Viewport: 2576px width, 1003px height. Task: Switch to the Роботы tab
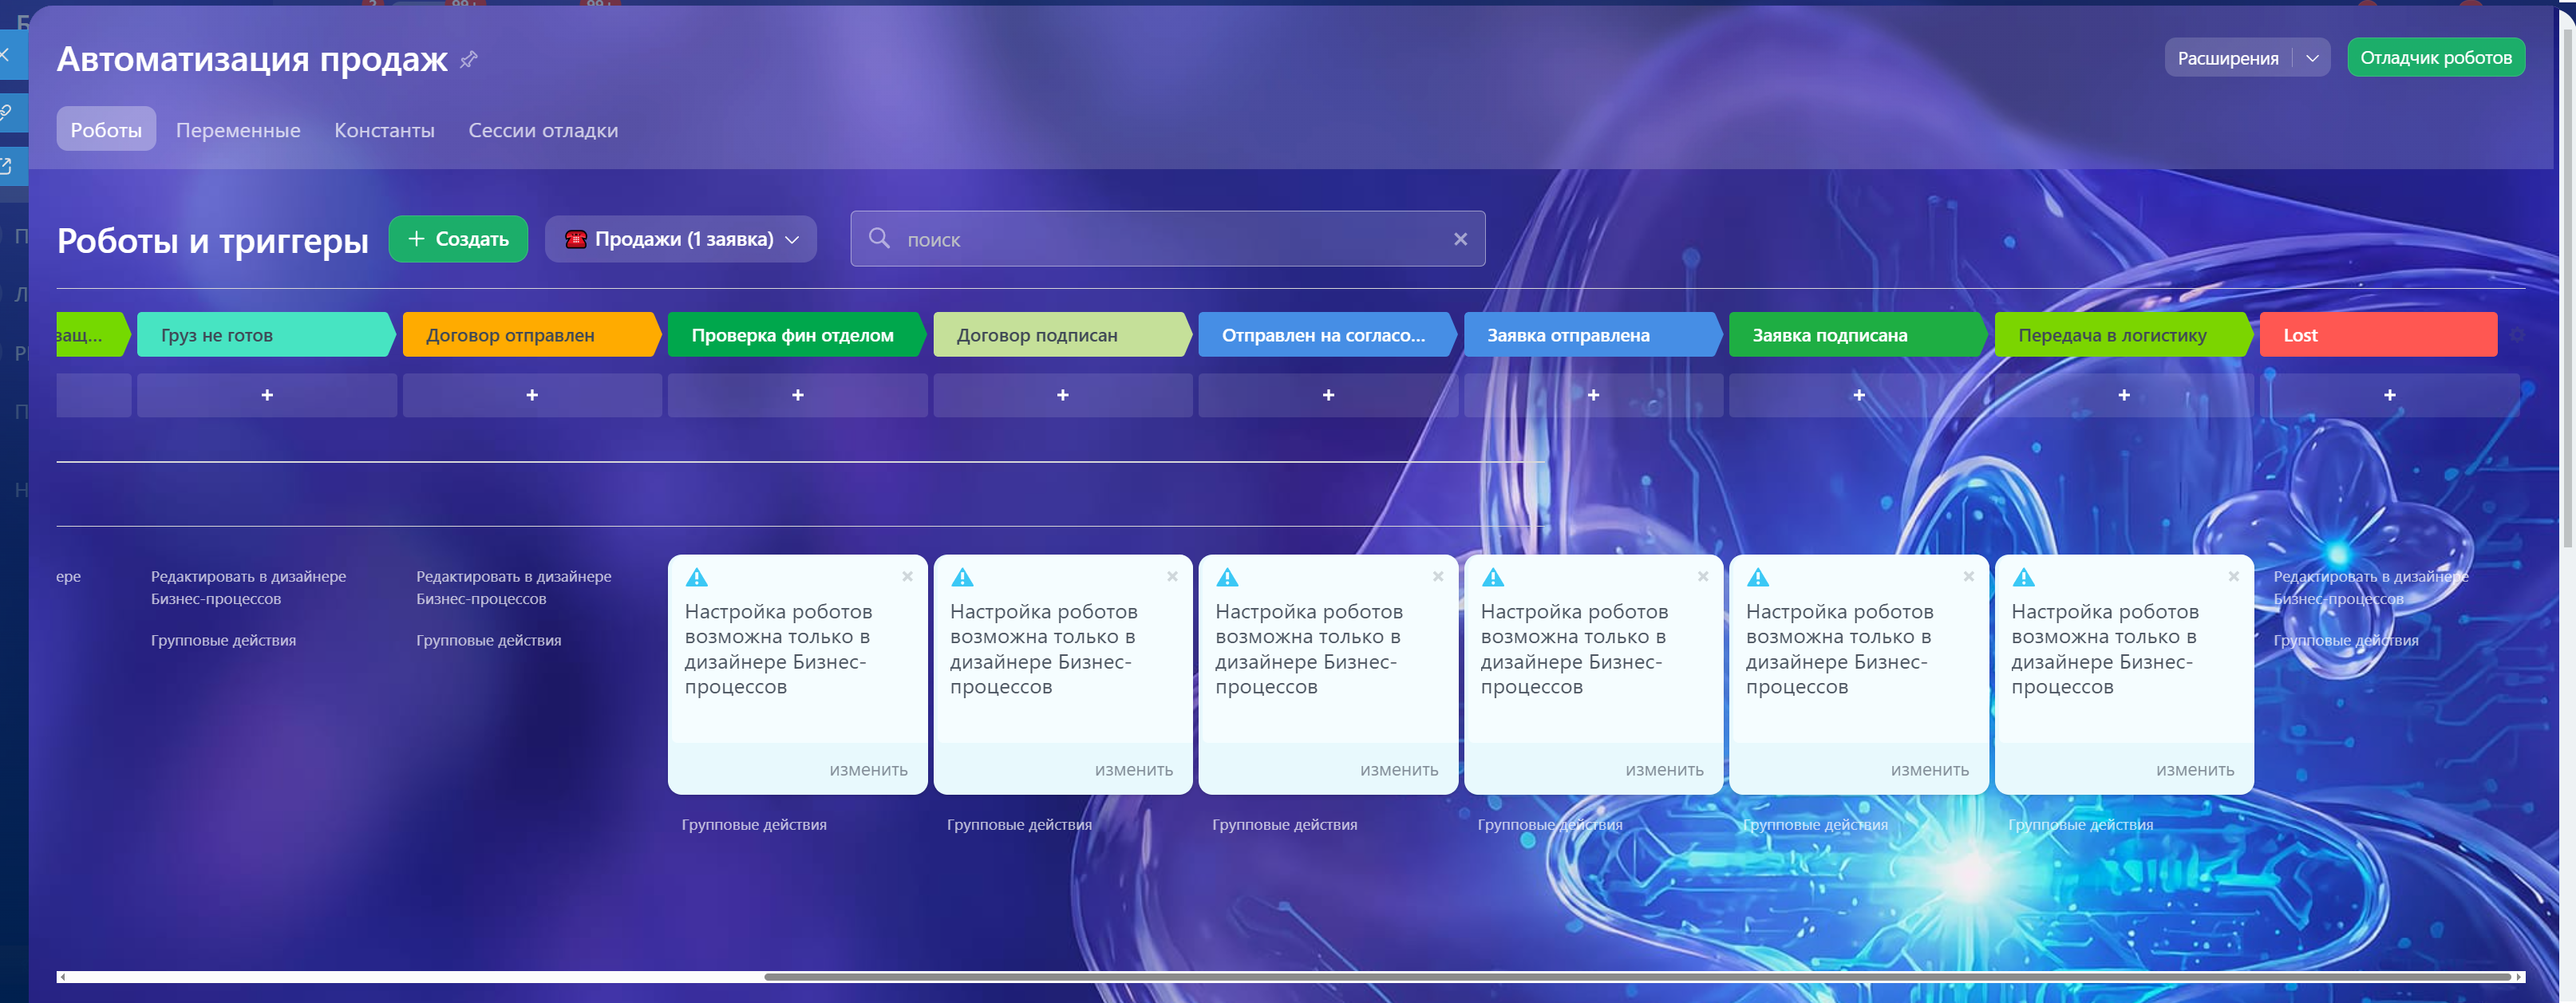[106, 130]
